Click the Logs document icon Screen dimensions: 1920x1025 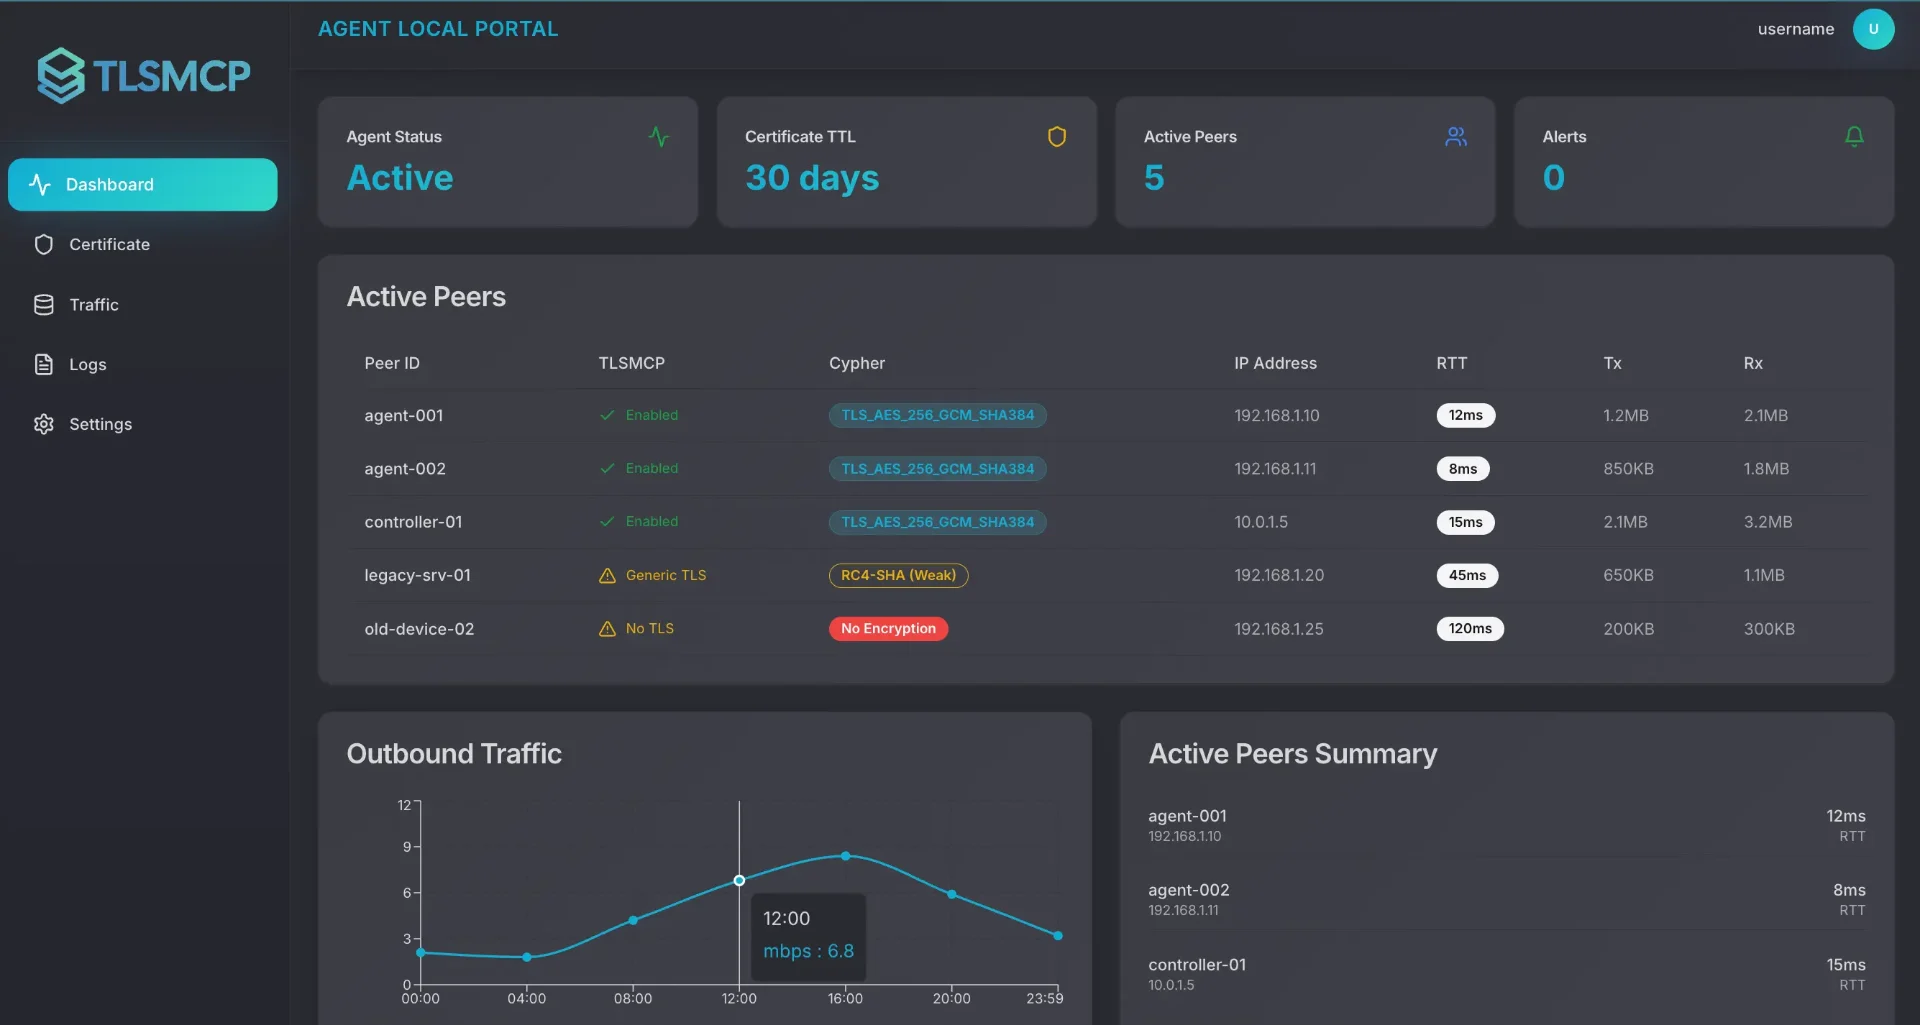click(x=44, y=364)
